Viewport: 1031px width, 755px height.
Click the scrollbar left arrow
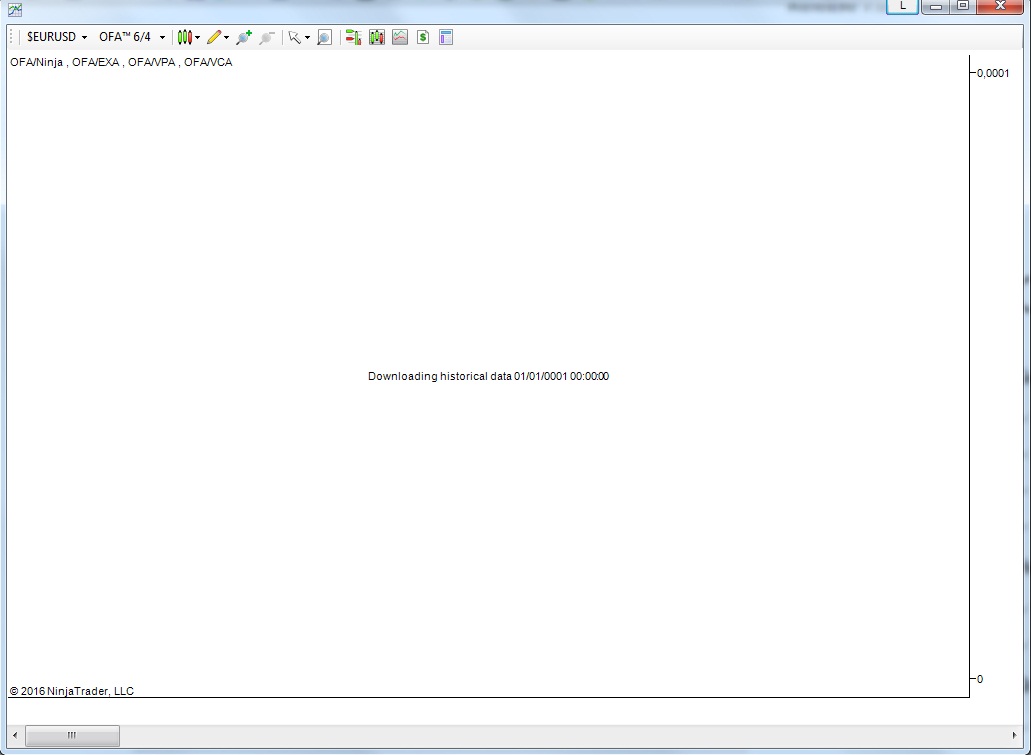[x=14, y=736]
